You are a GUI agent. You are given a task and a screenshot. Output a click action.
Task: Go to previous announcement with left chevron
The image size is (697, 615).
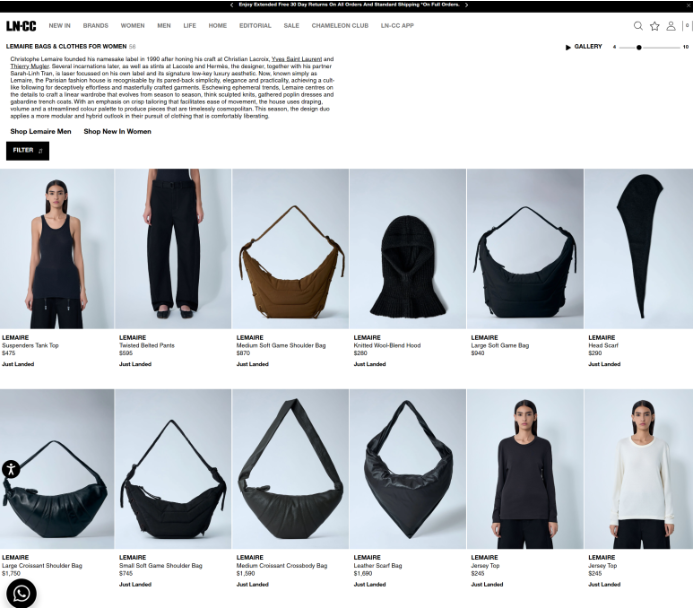[x=232, y=5]
